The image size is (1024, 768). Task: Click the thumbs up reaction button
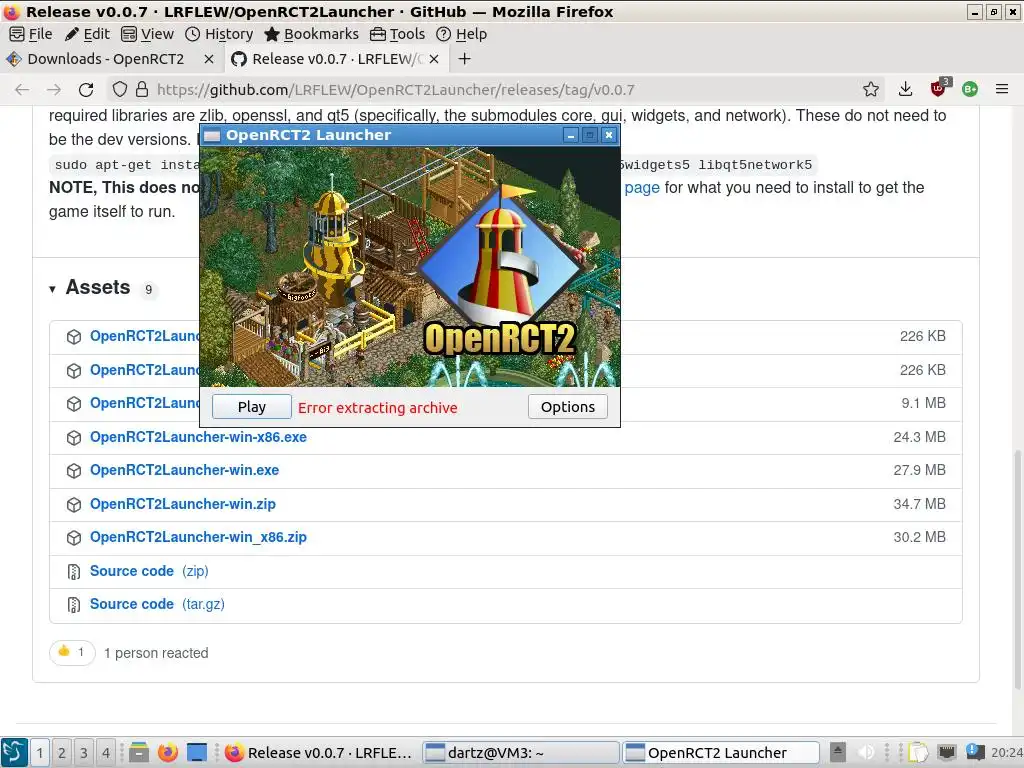click(x=72, y=652)
